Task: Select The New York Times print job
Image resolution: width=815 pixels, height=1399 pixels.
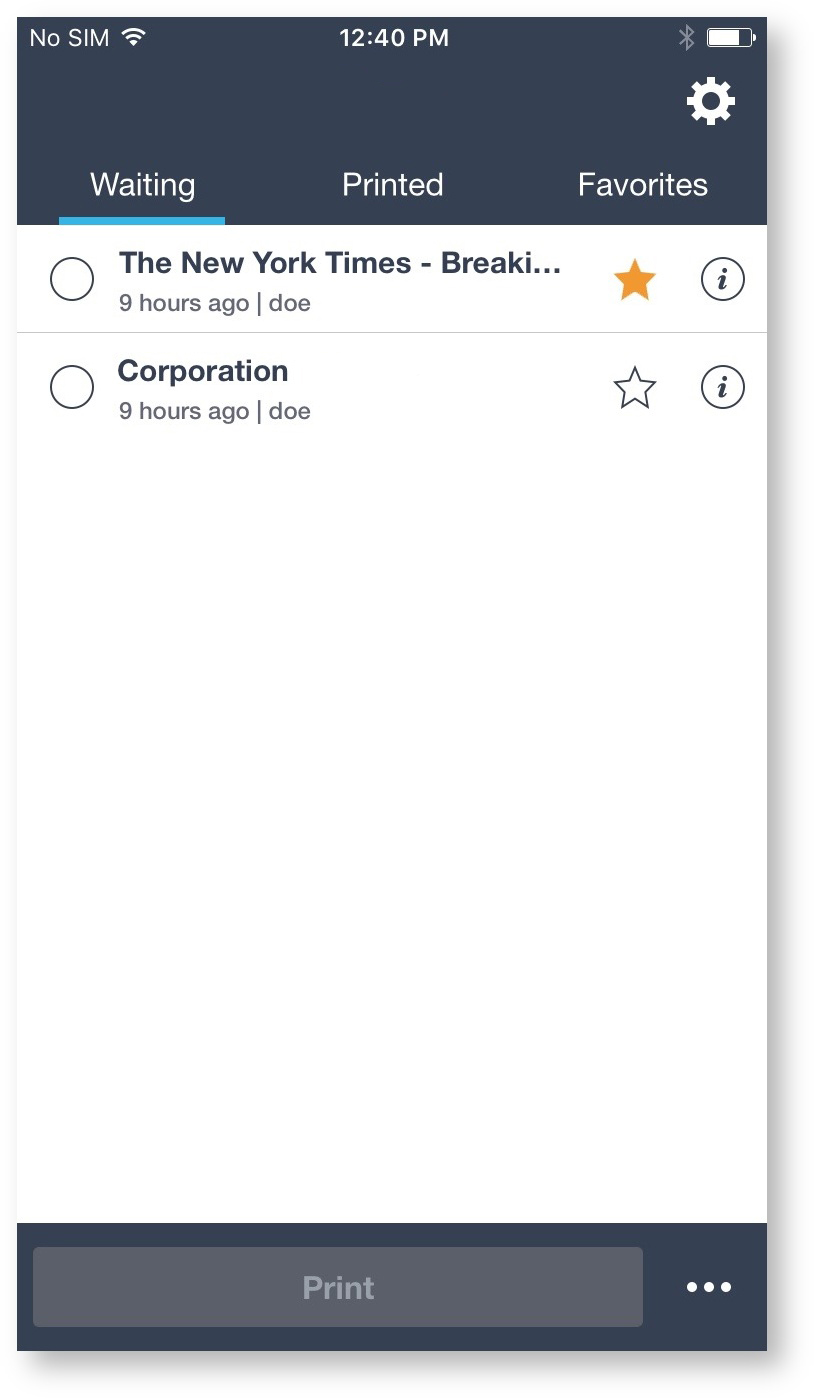Action: (72, 279)
